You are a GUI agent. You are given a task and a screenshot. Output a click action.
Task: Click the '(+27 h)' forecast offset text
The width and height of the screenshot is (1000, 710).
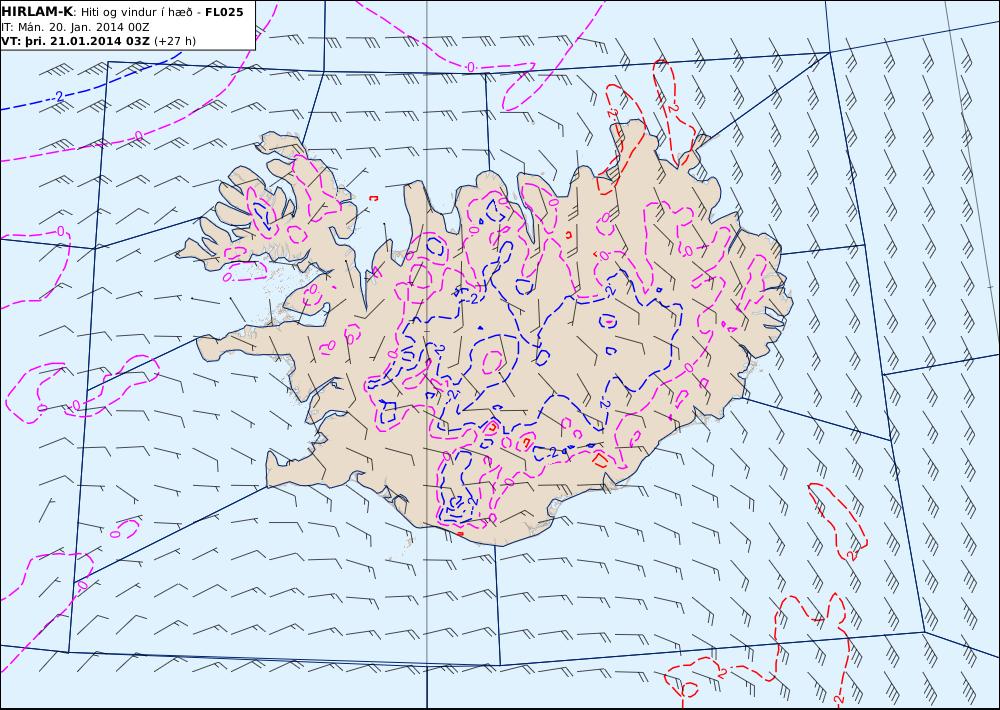point(175,41)
